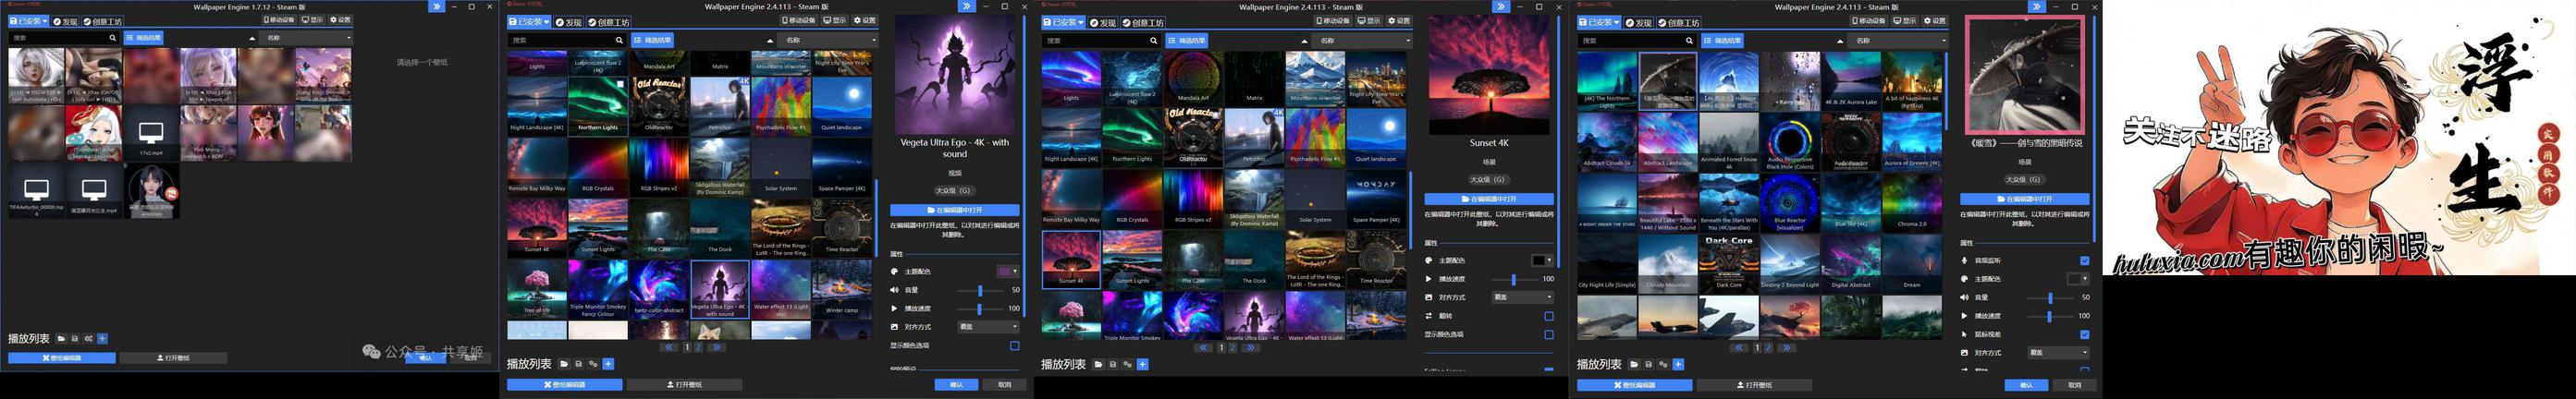
Task: Switch to 发现 tab in 暖雪 window
Action: tap(1640, 22)
